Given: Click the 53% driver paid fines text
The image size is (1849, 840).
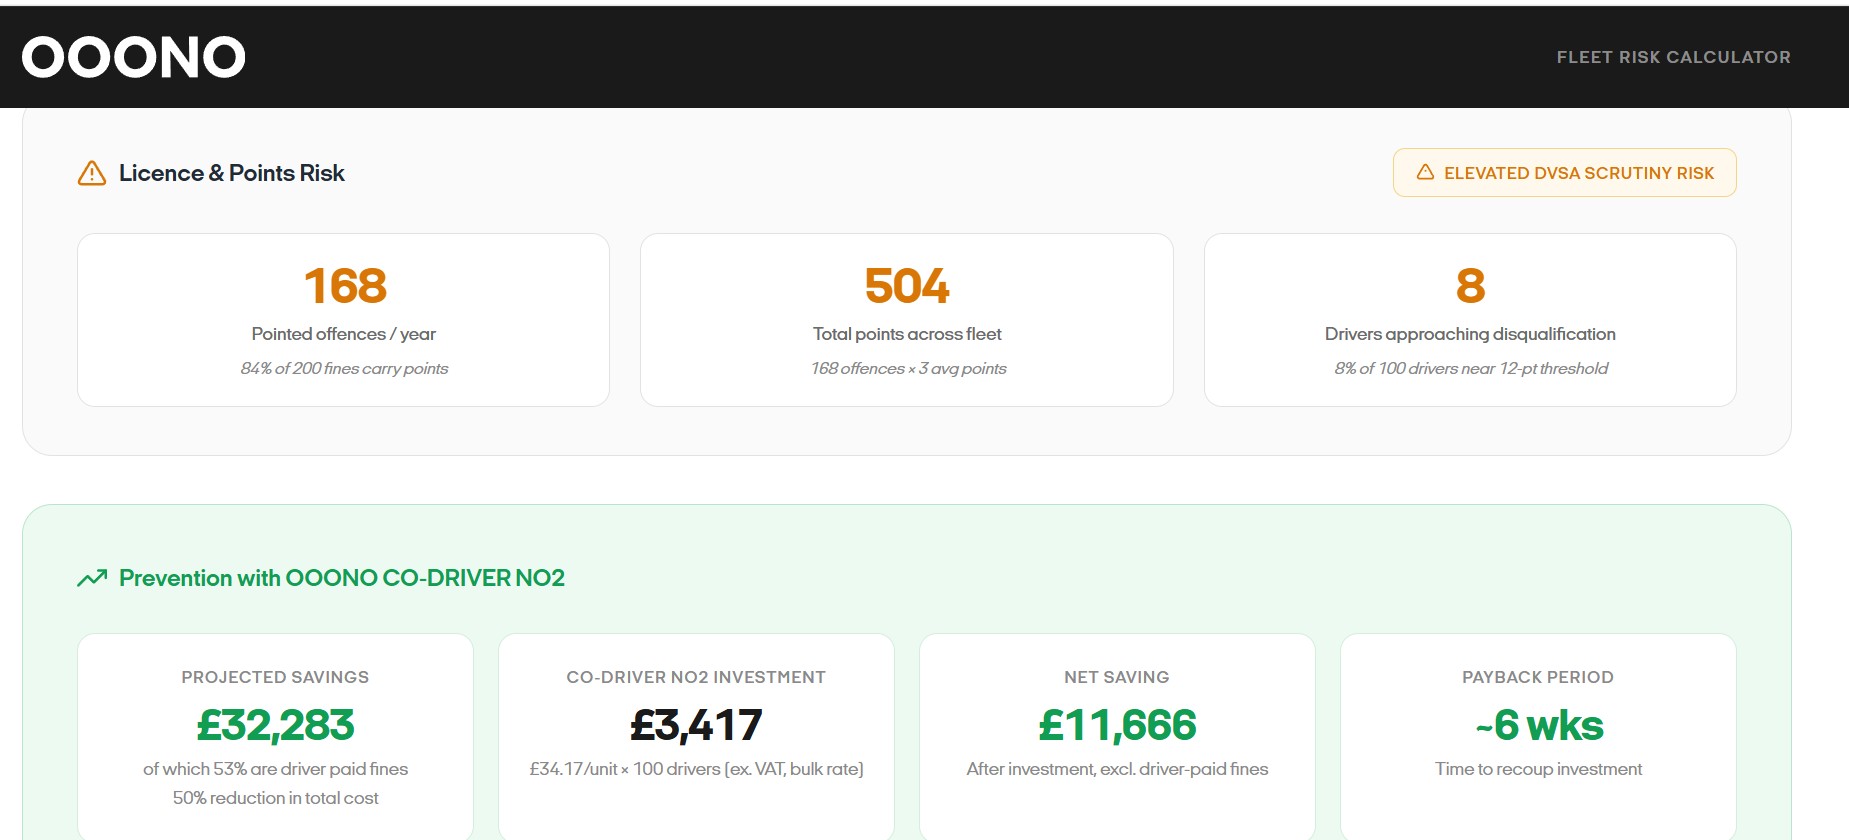Looking at the screenshot, I should (275, 769).
